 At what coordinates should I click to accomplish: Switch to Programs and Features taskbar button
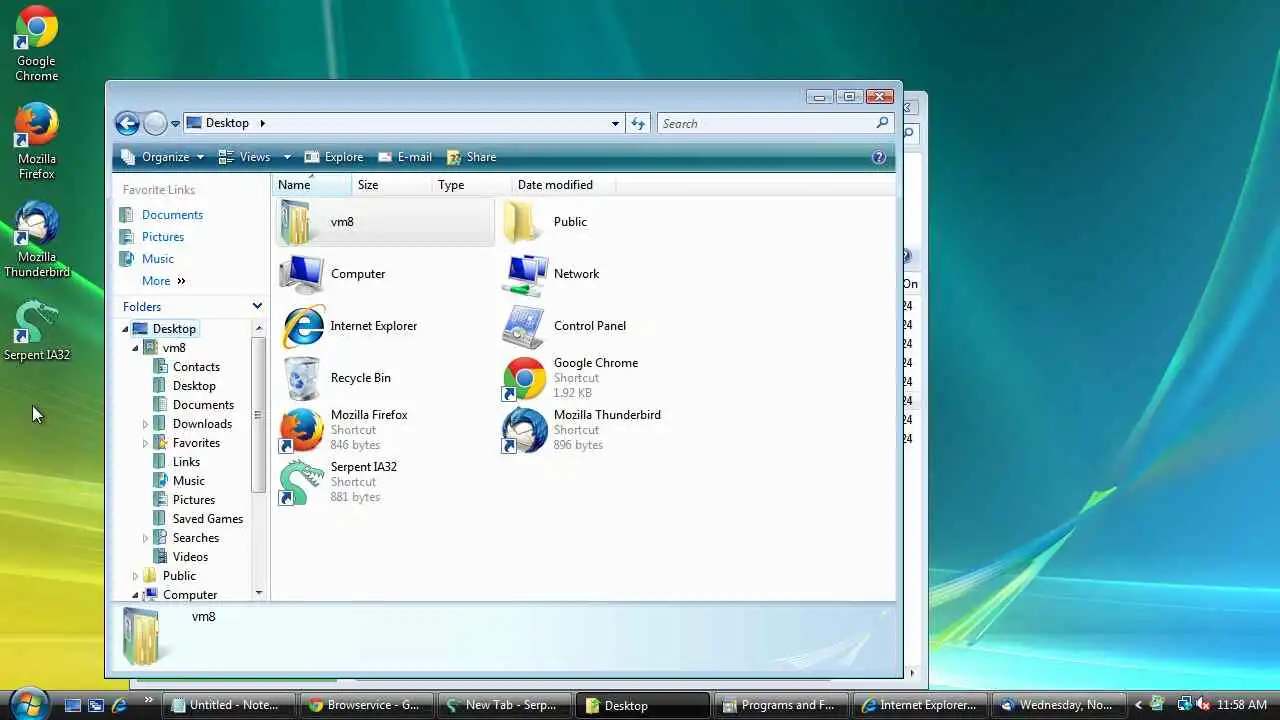click(x=781, y=705)
